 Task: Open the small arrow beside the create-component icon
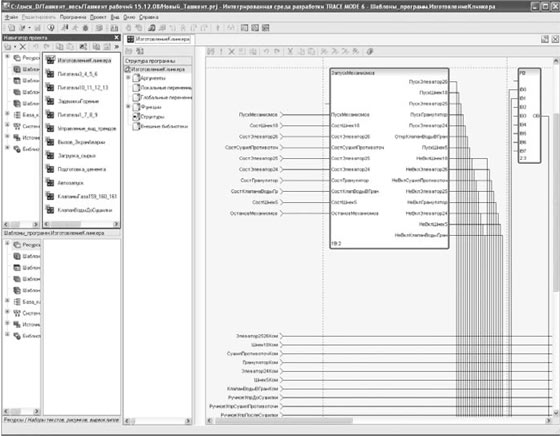pyautogui.click(x=15, y=47)
